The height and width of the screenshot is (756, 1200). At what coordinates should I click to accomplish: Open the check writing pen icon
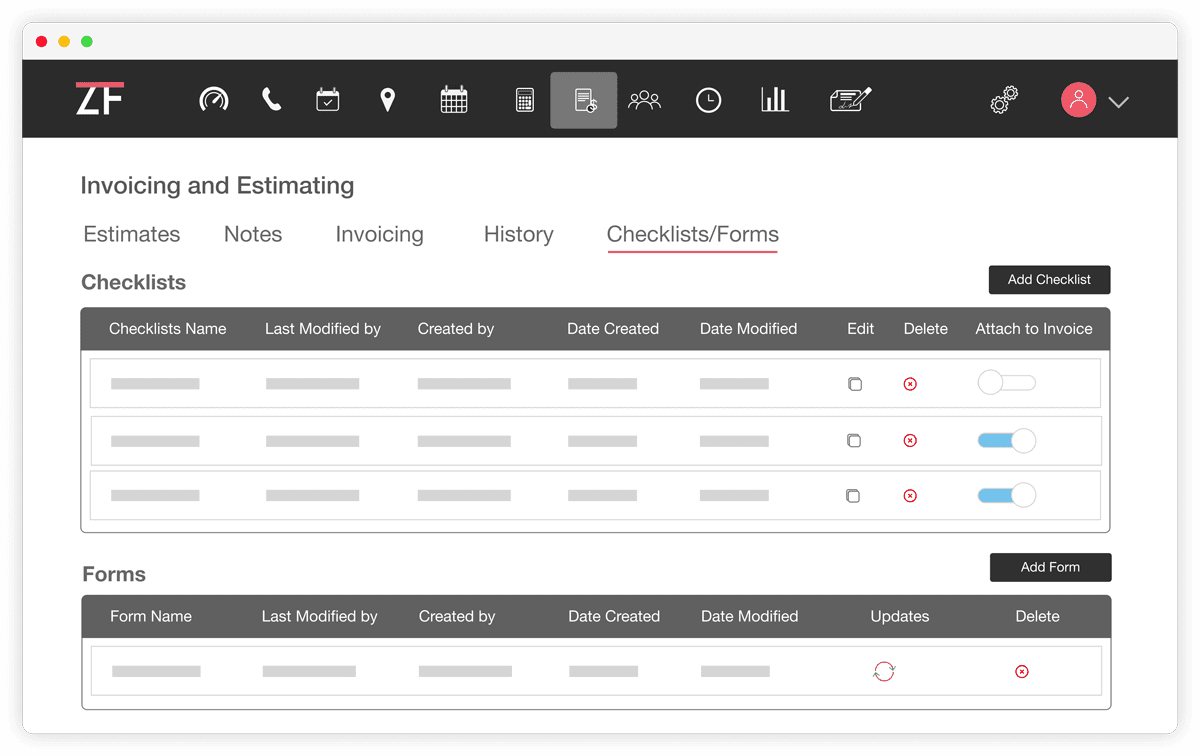click(851, 99)
